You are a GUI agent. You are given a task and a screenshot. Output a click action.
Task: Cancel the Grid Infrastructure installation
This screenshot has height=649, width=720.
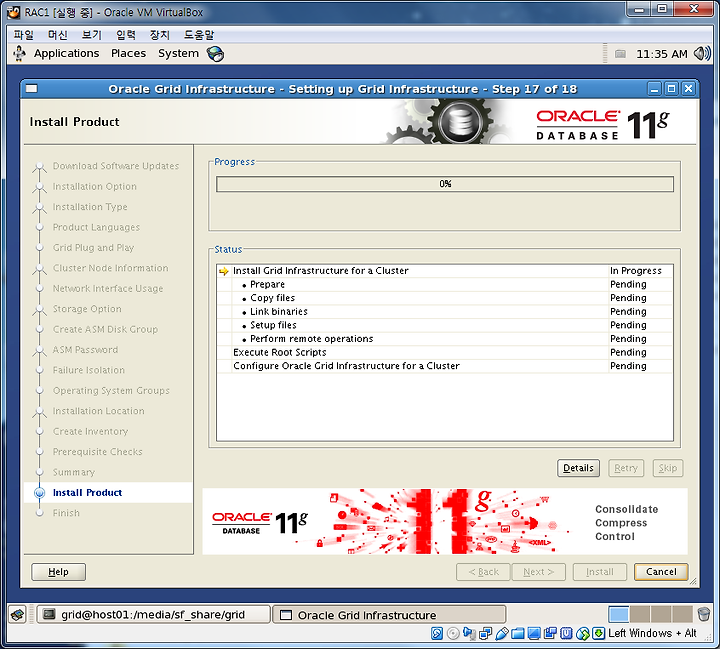(x=661, y=572)
